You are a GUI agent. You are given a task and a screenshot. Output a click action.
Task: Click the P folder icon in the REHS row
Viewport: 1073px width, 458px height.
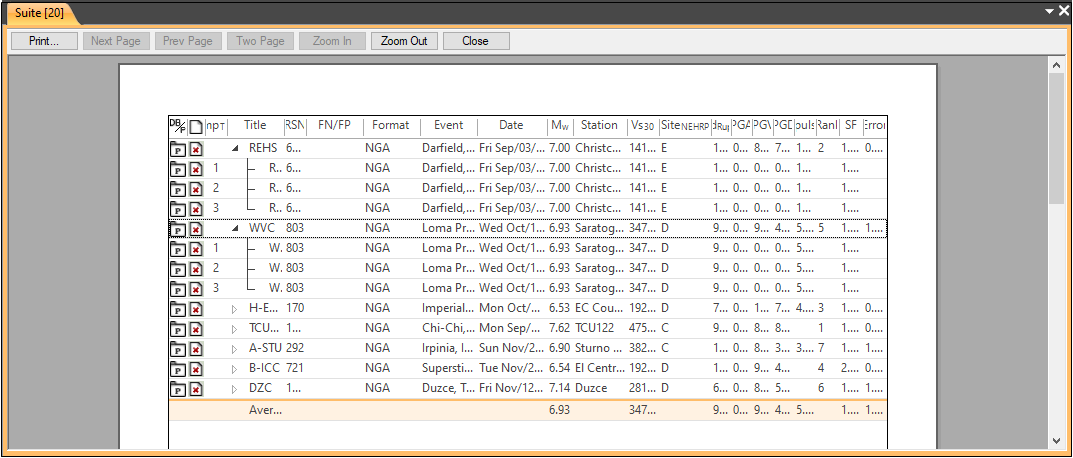(178, 149)
